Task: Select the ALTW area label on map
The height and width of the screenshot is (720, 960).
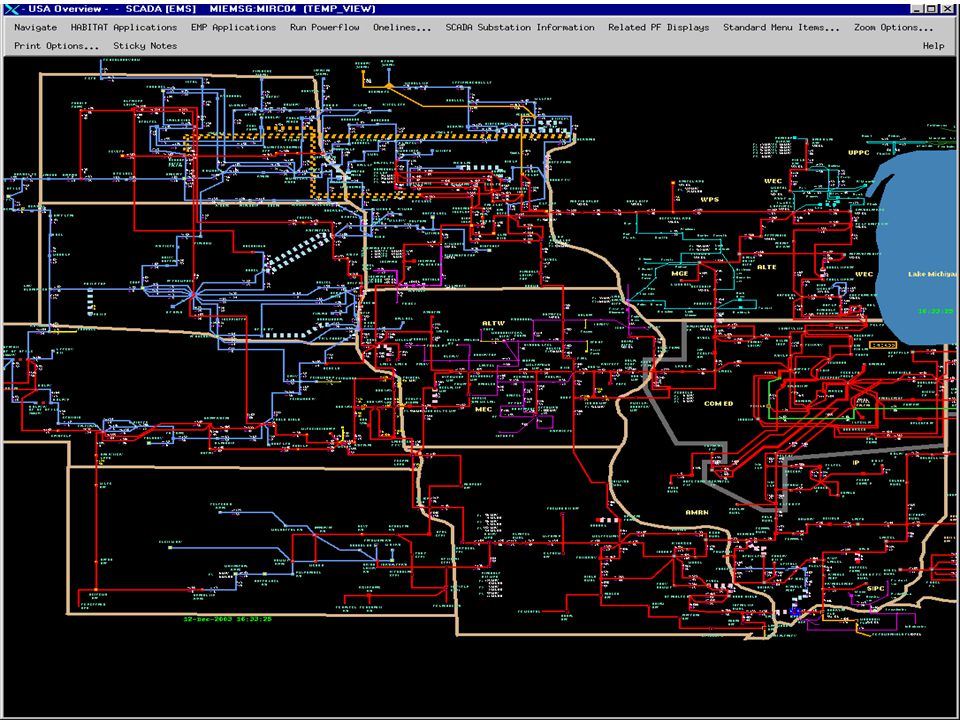Action: (x=493, y=323)
